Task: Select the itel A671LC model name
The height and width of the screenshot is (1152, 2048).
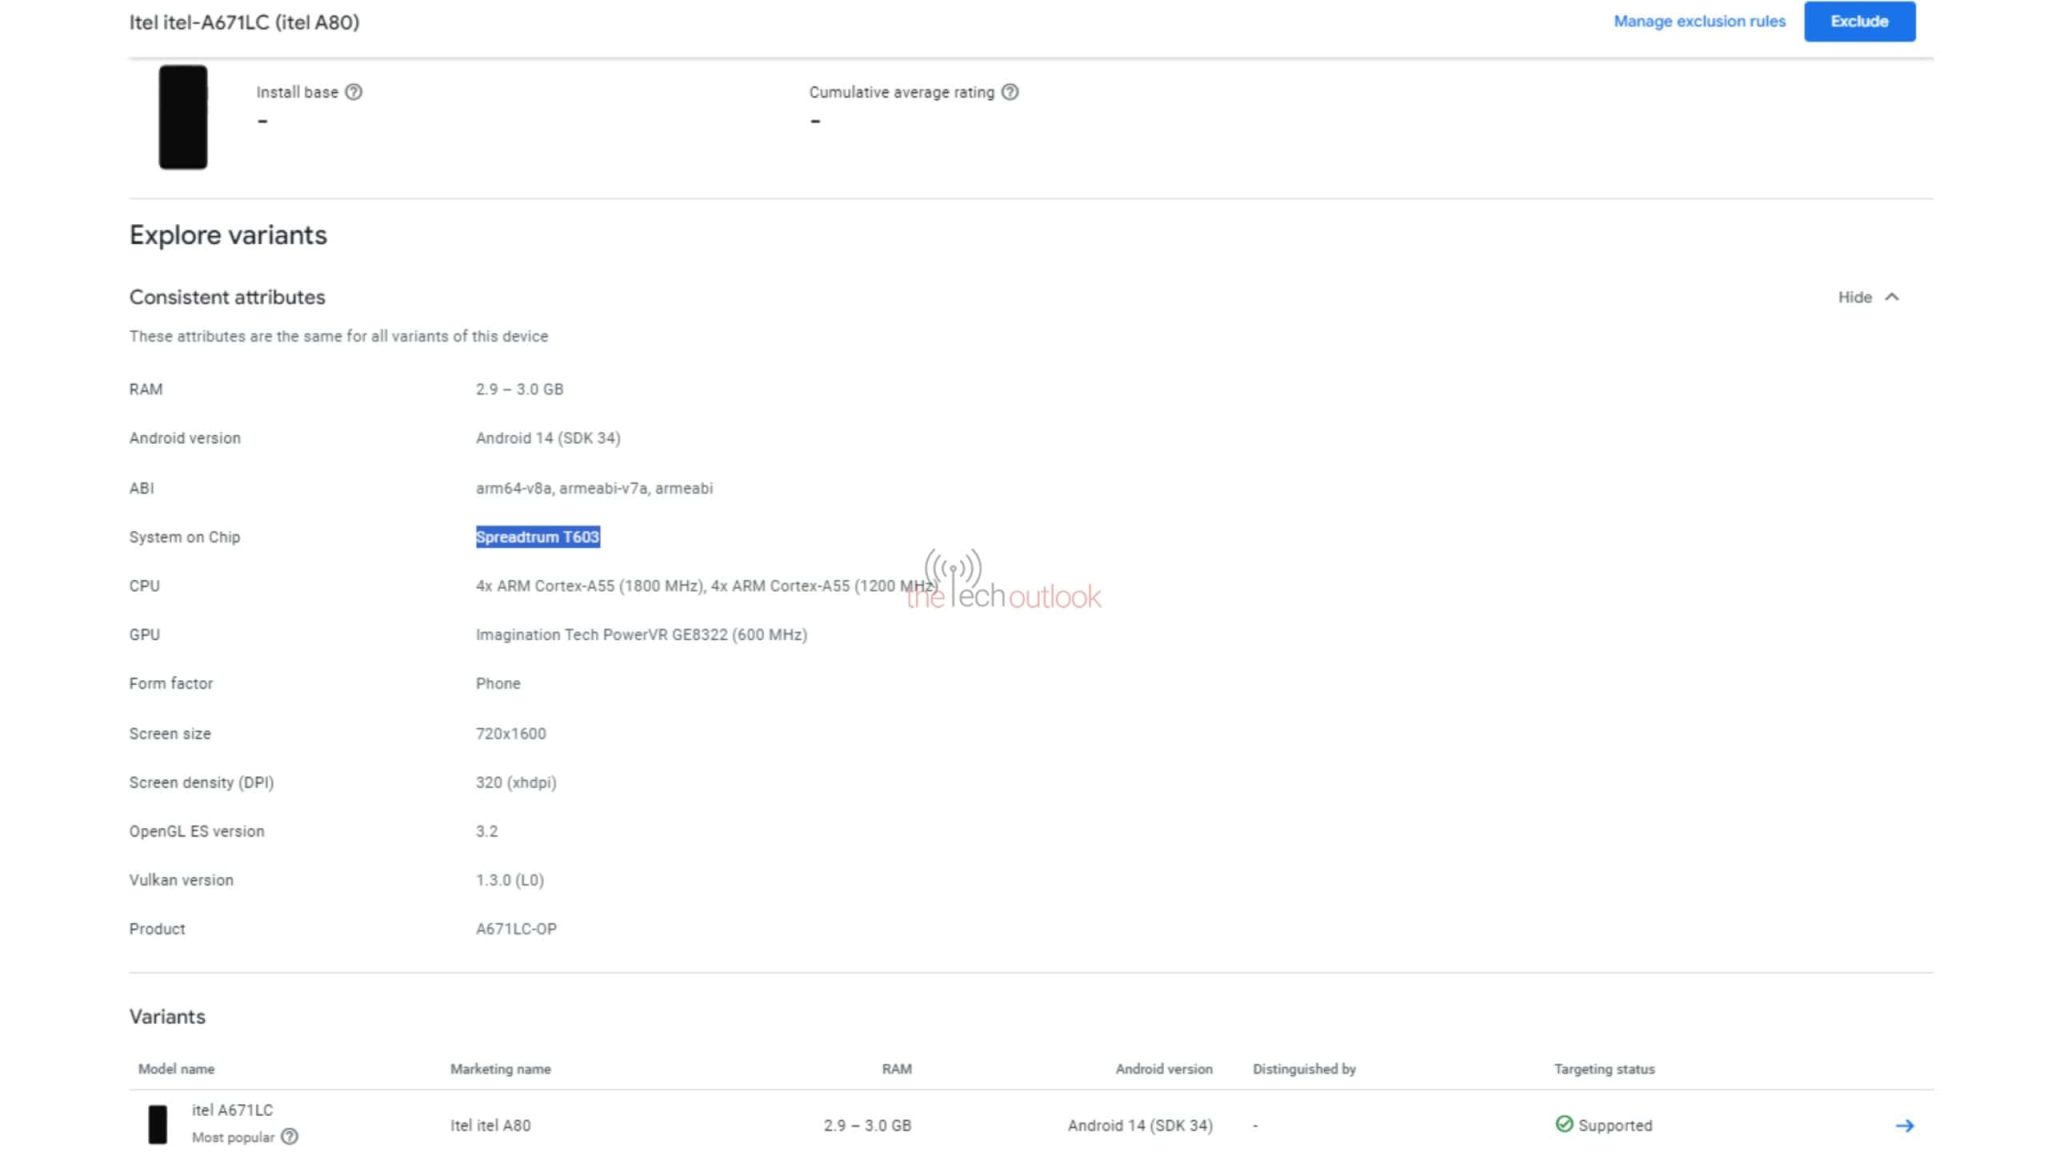Action: click(231, 1110)
